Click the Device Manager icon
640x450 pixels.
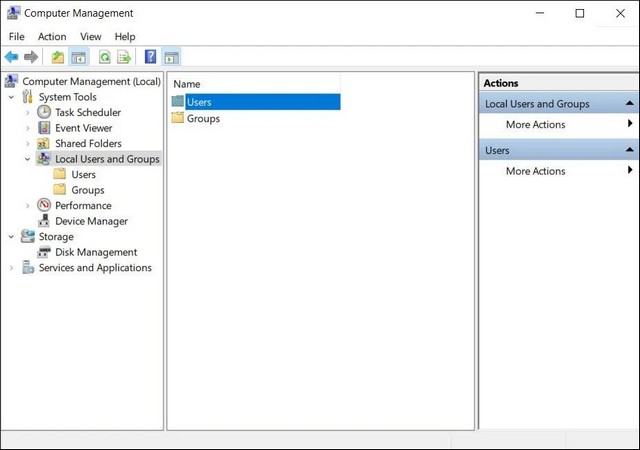(x=44, y=221)
